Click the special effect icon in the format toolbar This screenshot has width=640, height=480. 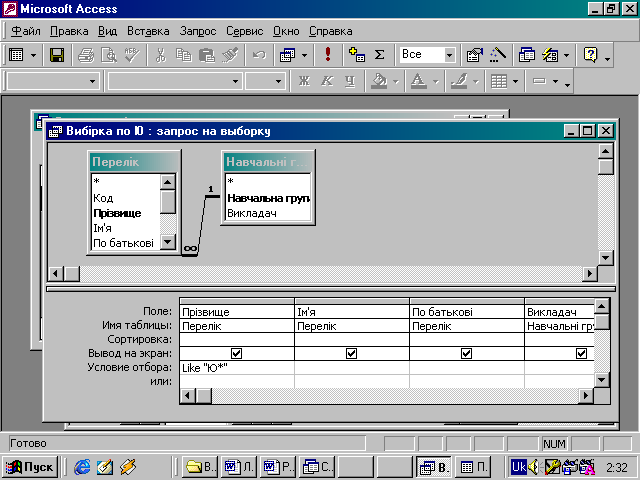point(539,81)
